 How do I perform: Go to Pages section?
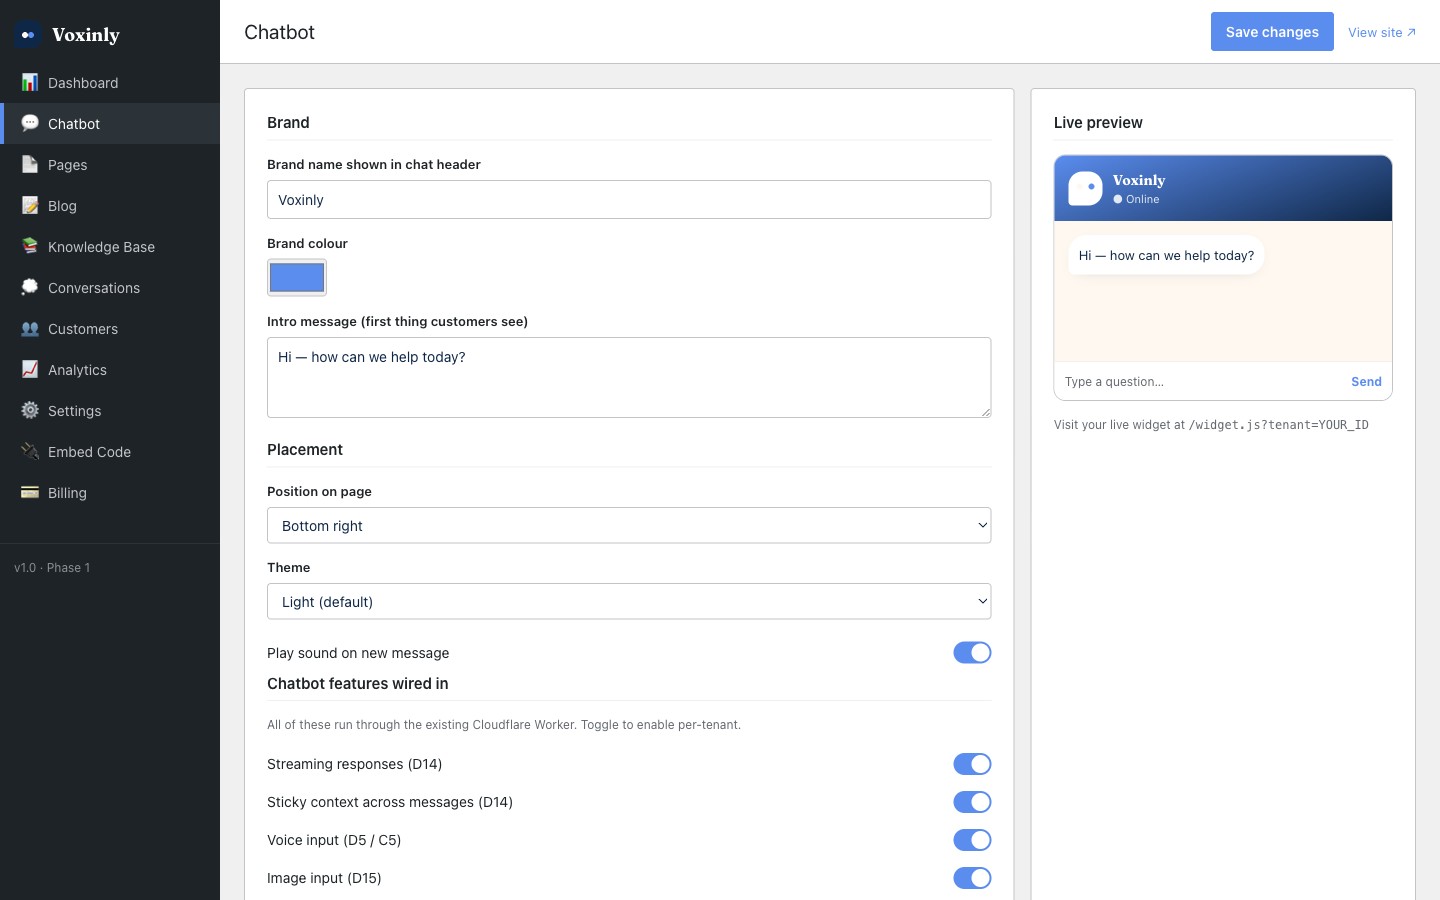click(x=110, y=165)
